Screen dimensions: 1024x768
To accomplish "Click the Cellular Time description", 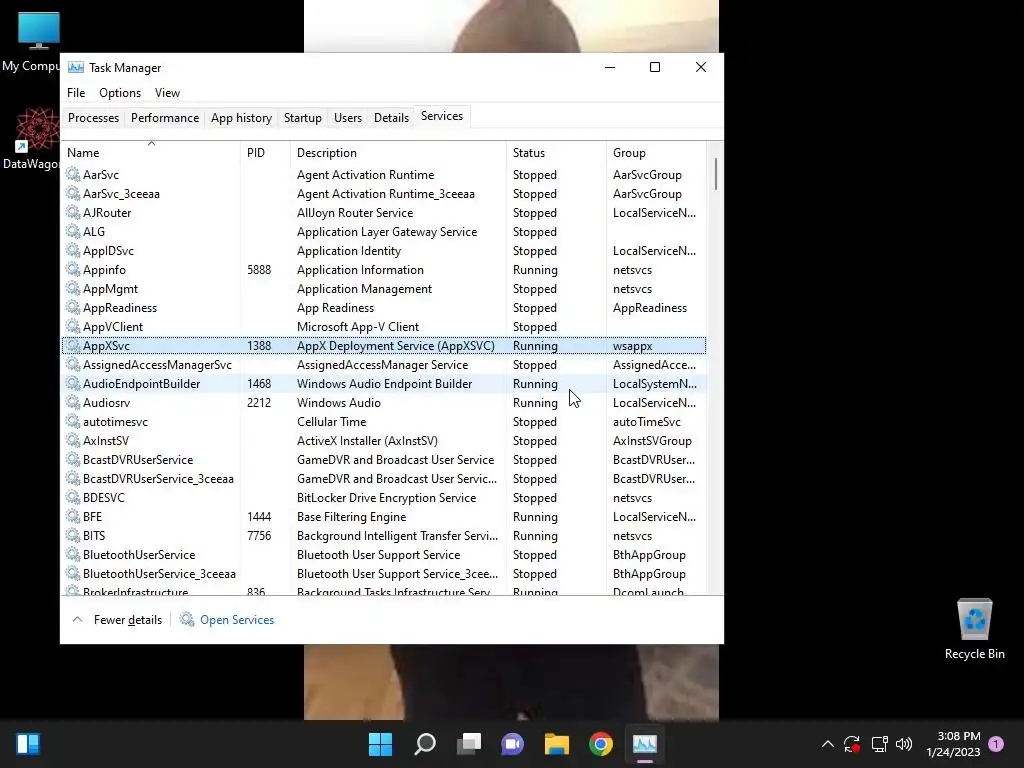I will pos(332,421).
